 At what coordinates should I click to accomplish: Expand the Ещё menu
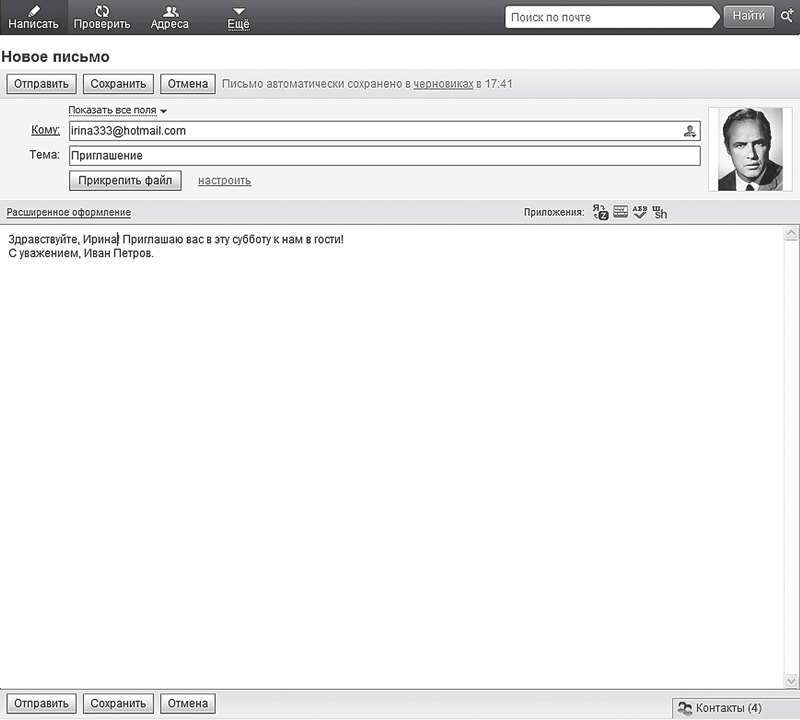(x=238, y=17)
